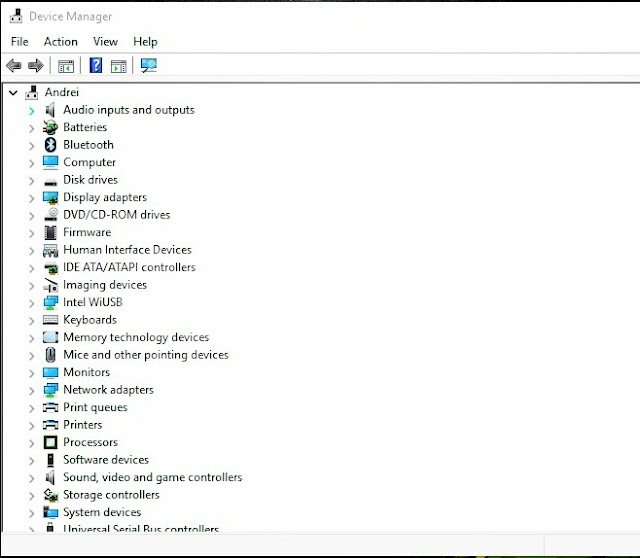This screenshot has width=640, height=558.
Task: Expand the Monitors chevron
Action: 31,373
